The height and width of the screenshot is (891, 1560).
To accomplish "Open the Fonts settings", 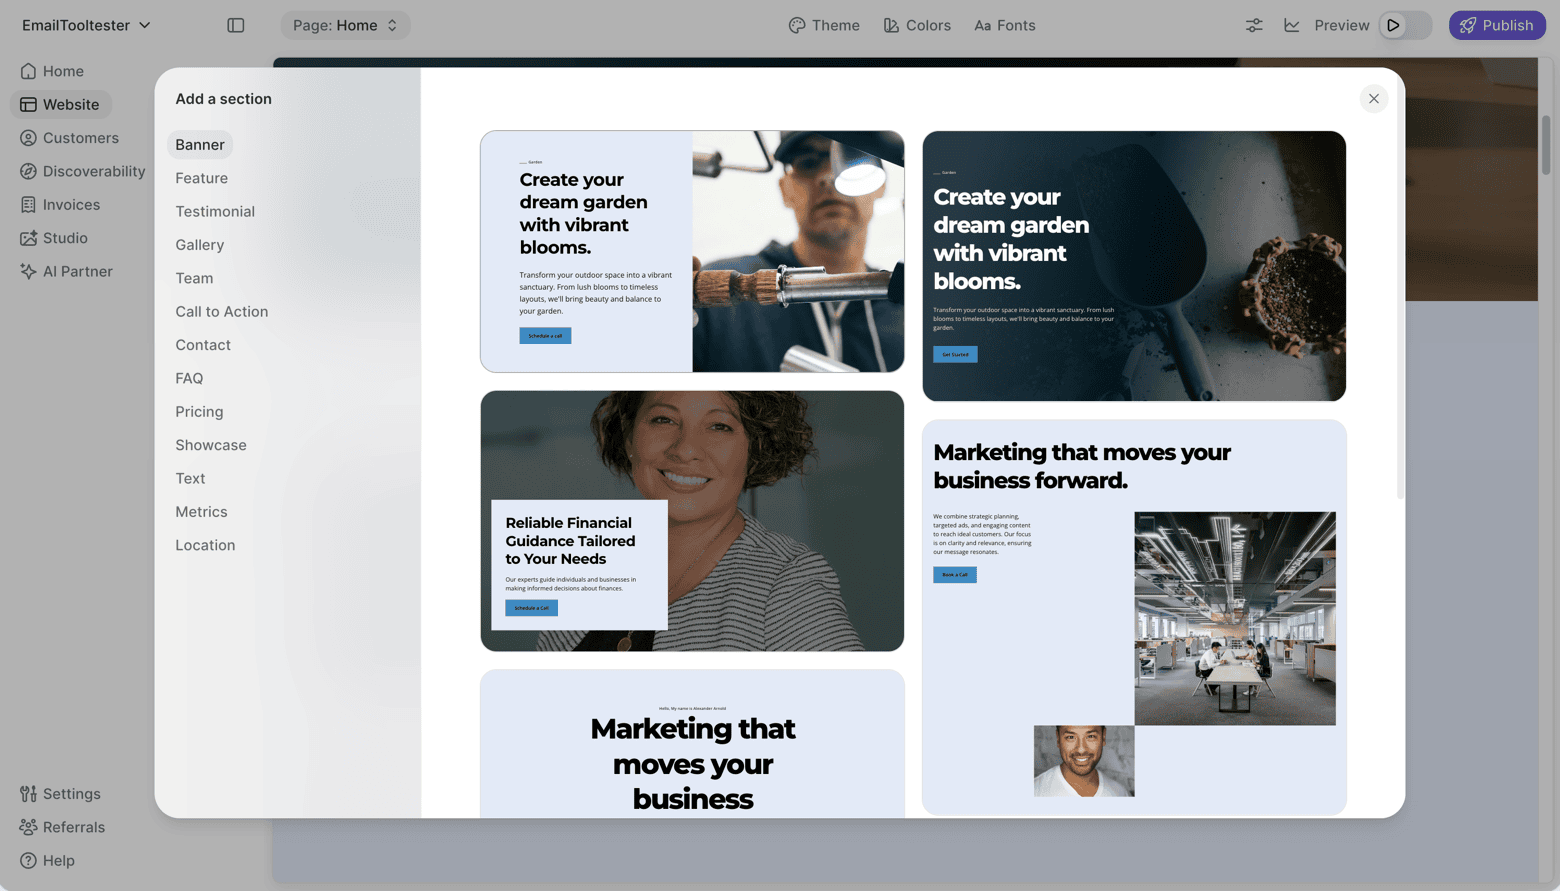I will 1004,25.
